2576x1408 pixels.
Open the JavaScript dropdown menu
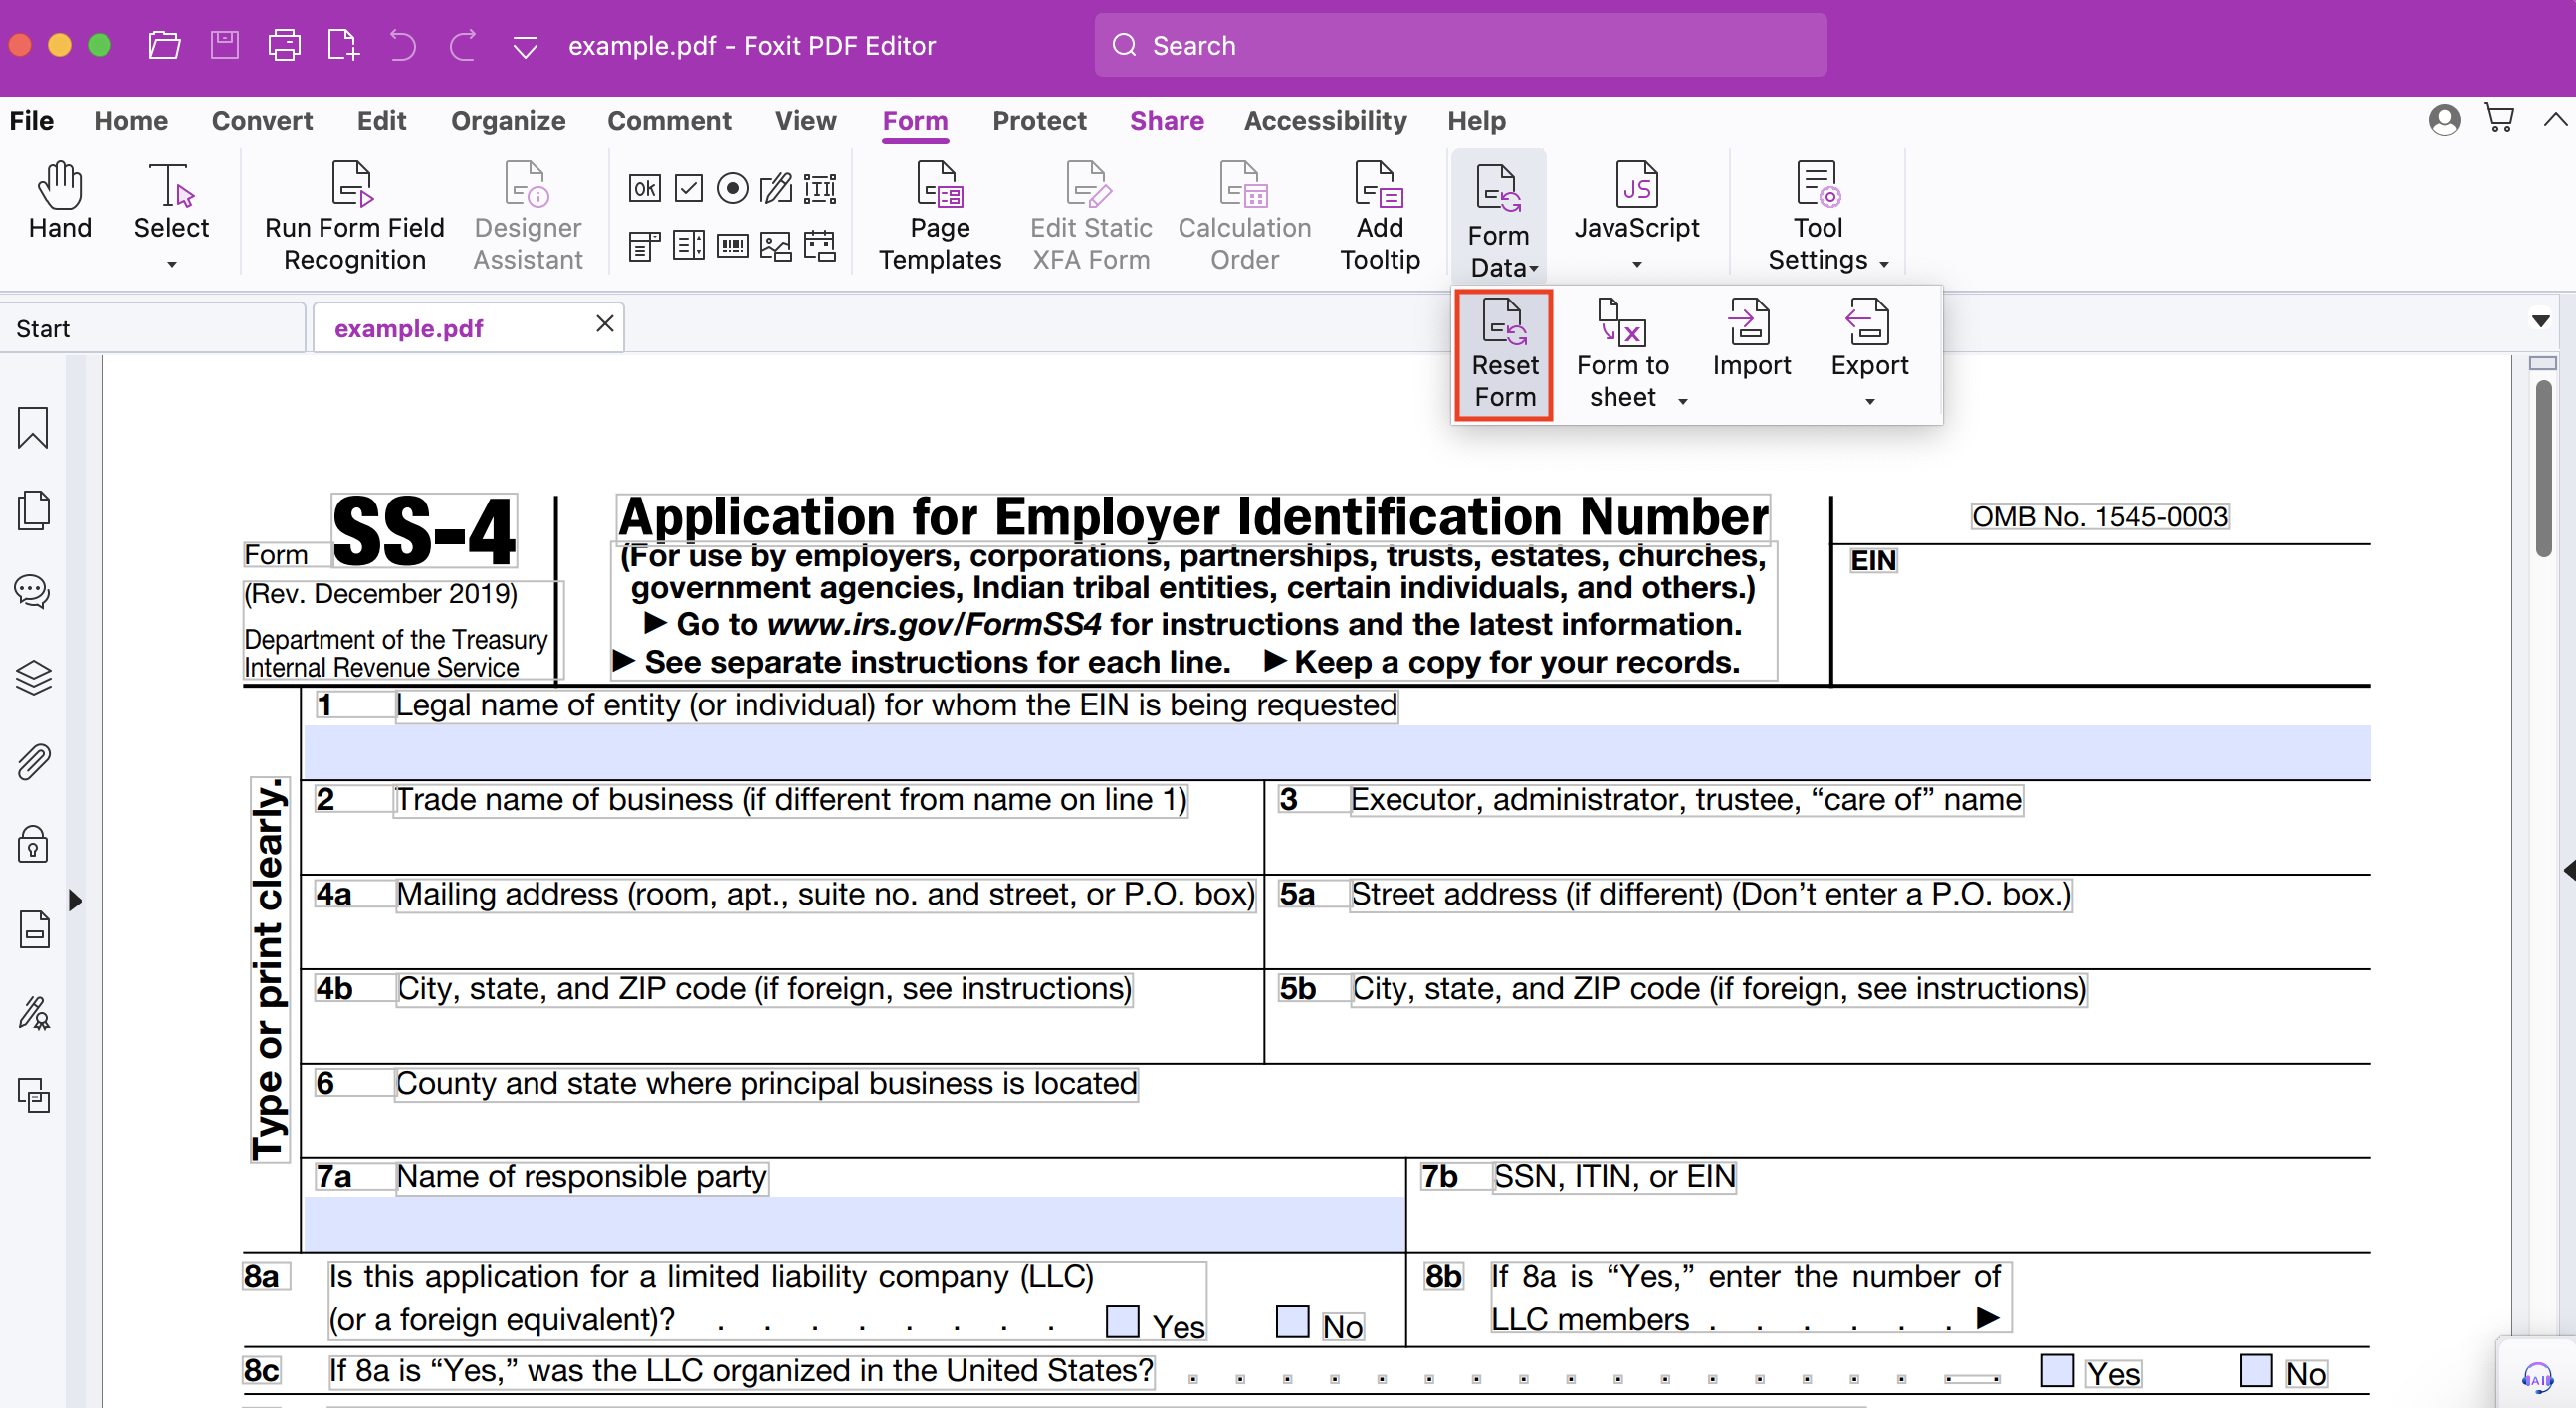coord(1636,265)
